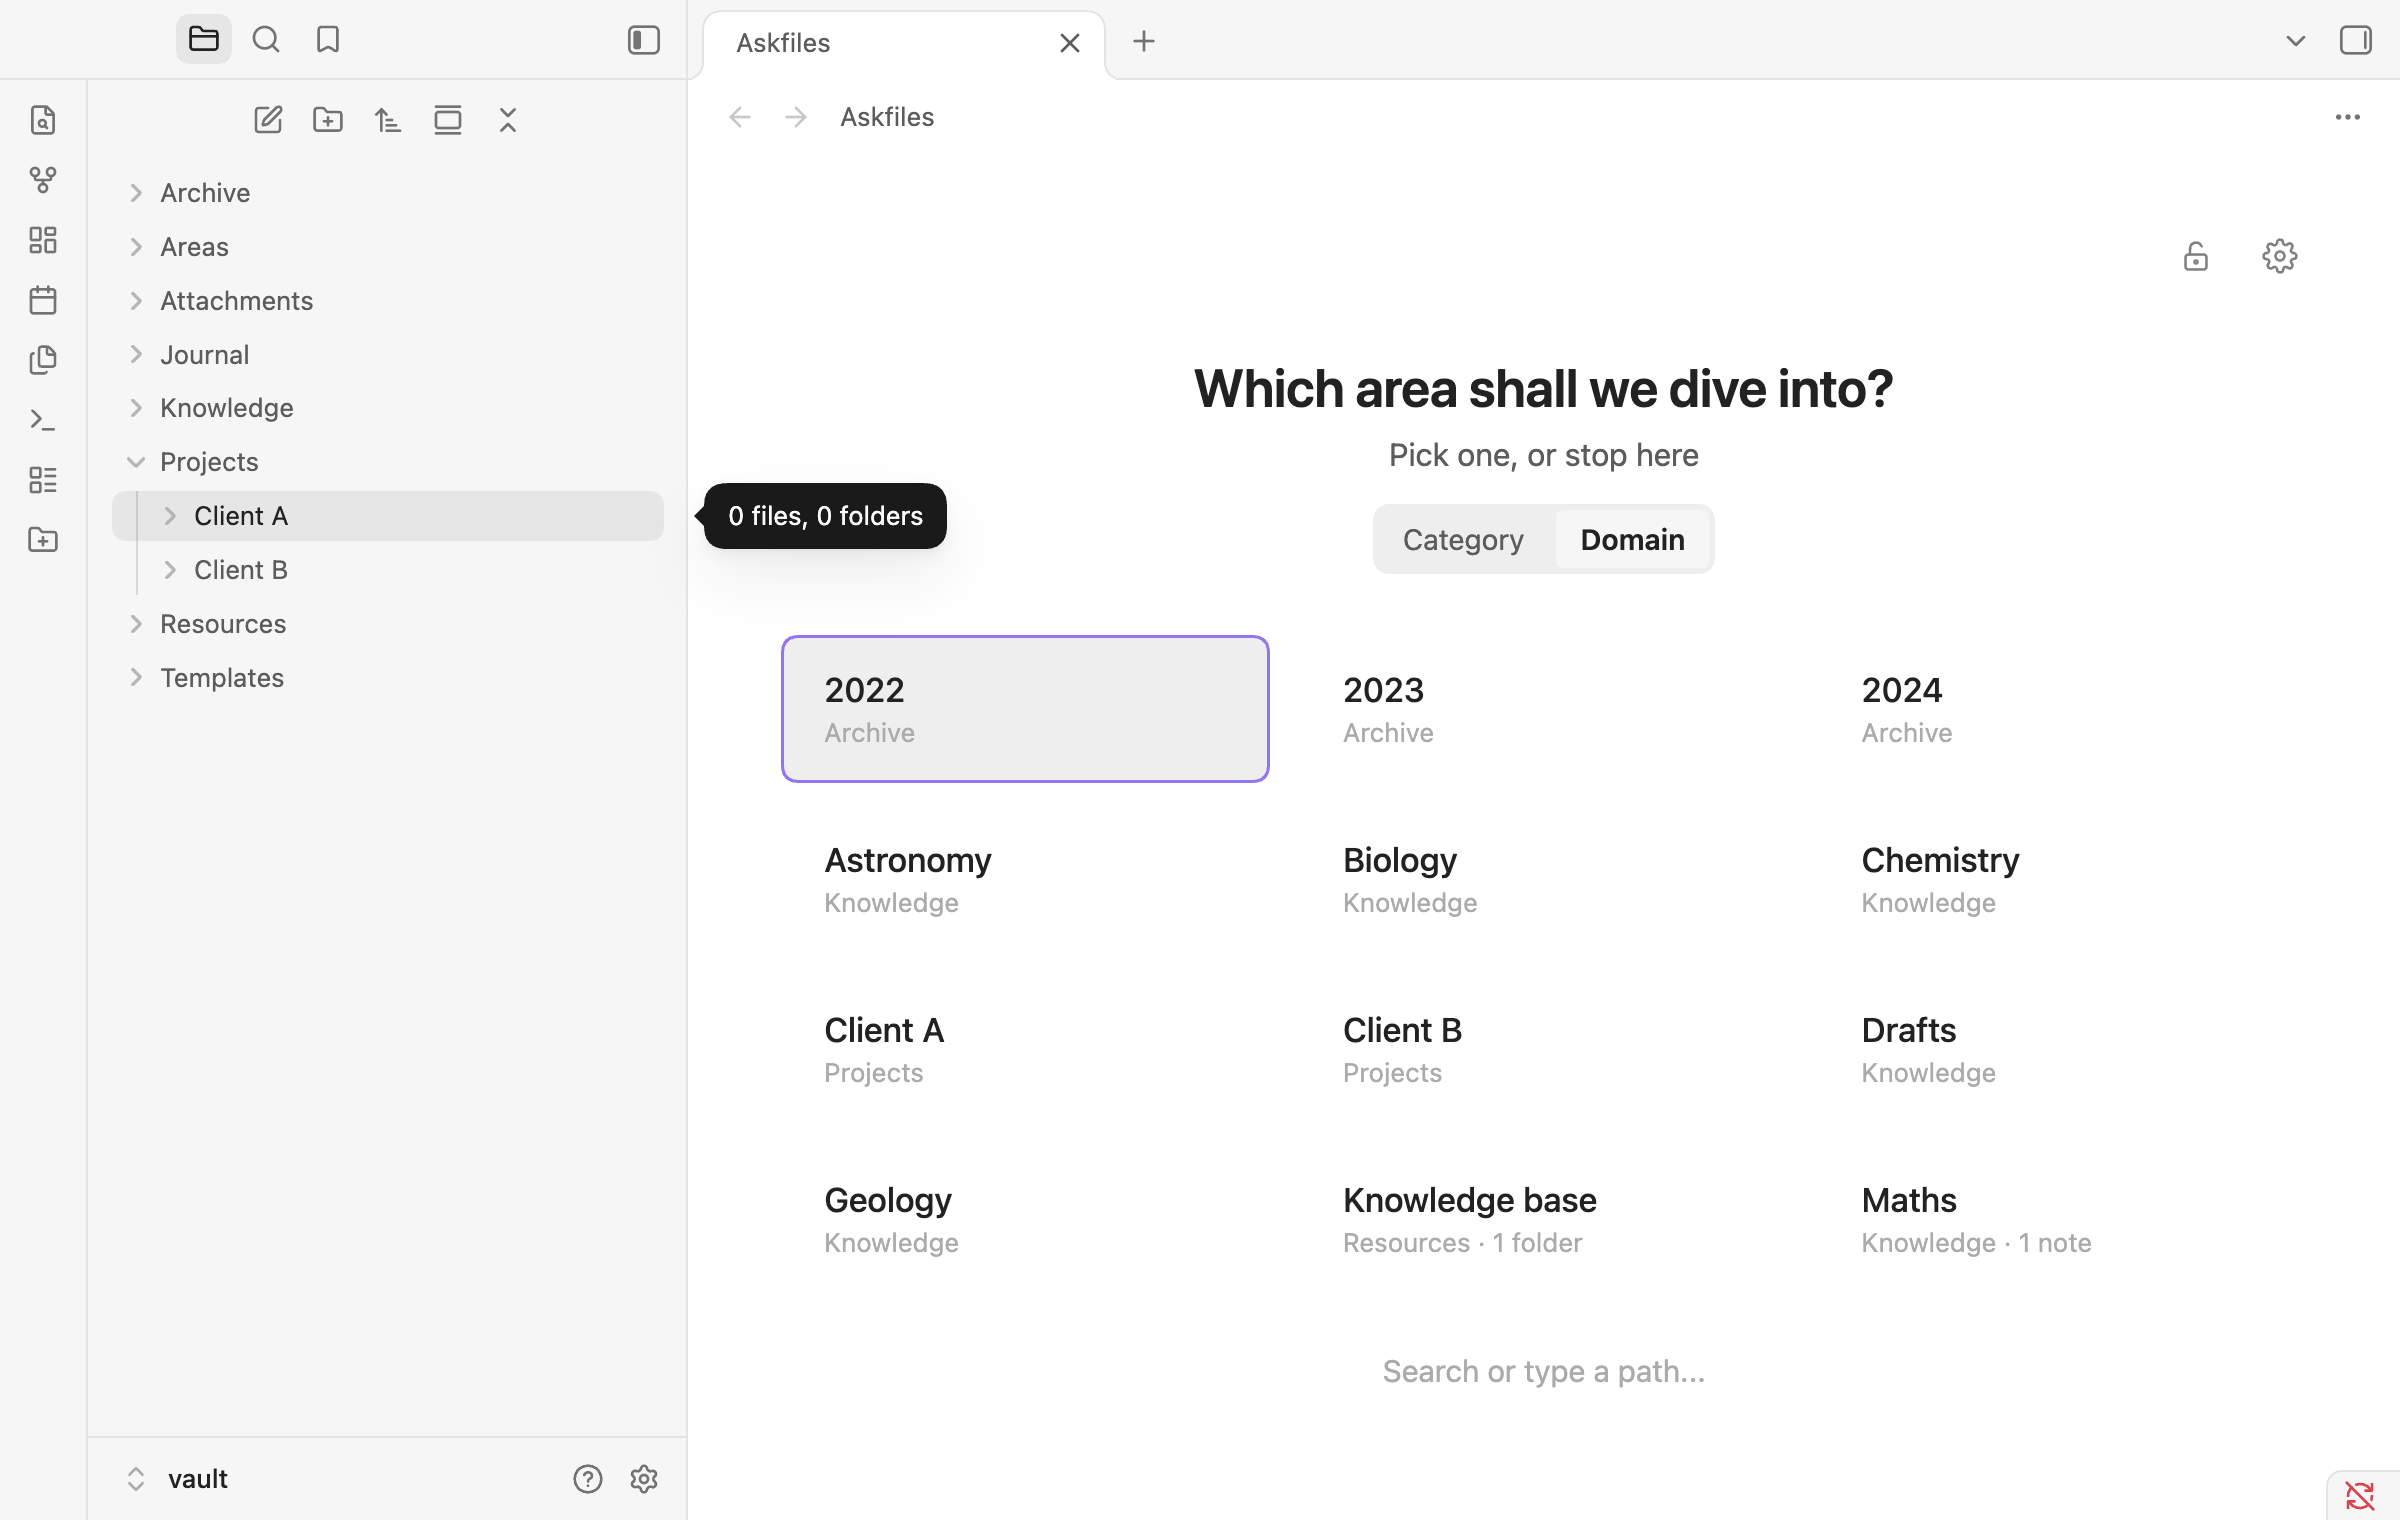Open Obsidian settings gear in sidebar
Viewport: 2400px width, 1520px height.
click(x=644, y=1479)
